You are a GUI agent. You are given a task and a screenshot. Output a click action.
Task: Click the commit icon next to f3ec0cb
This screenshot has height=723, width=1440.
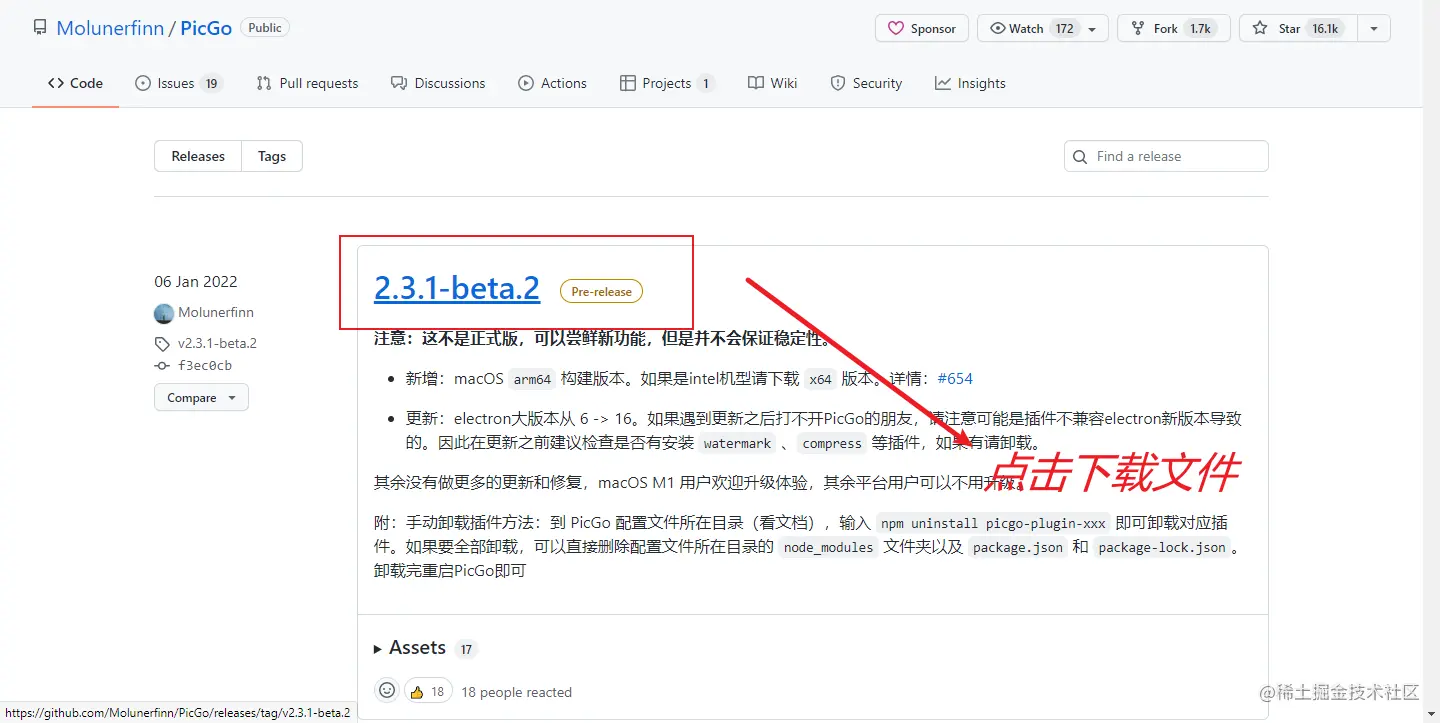pyautogui.click(x=162, y=366)
